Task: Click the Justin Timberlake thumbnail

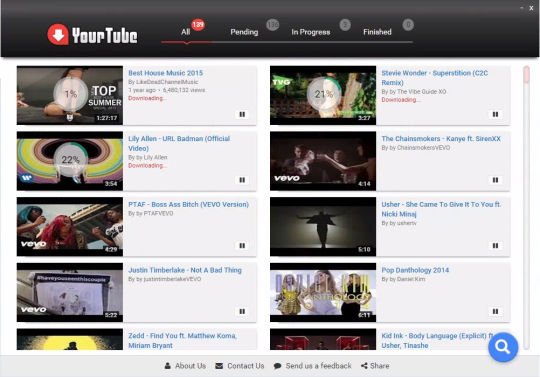Action: click(x=70, y=293)
